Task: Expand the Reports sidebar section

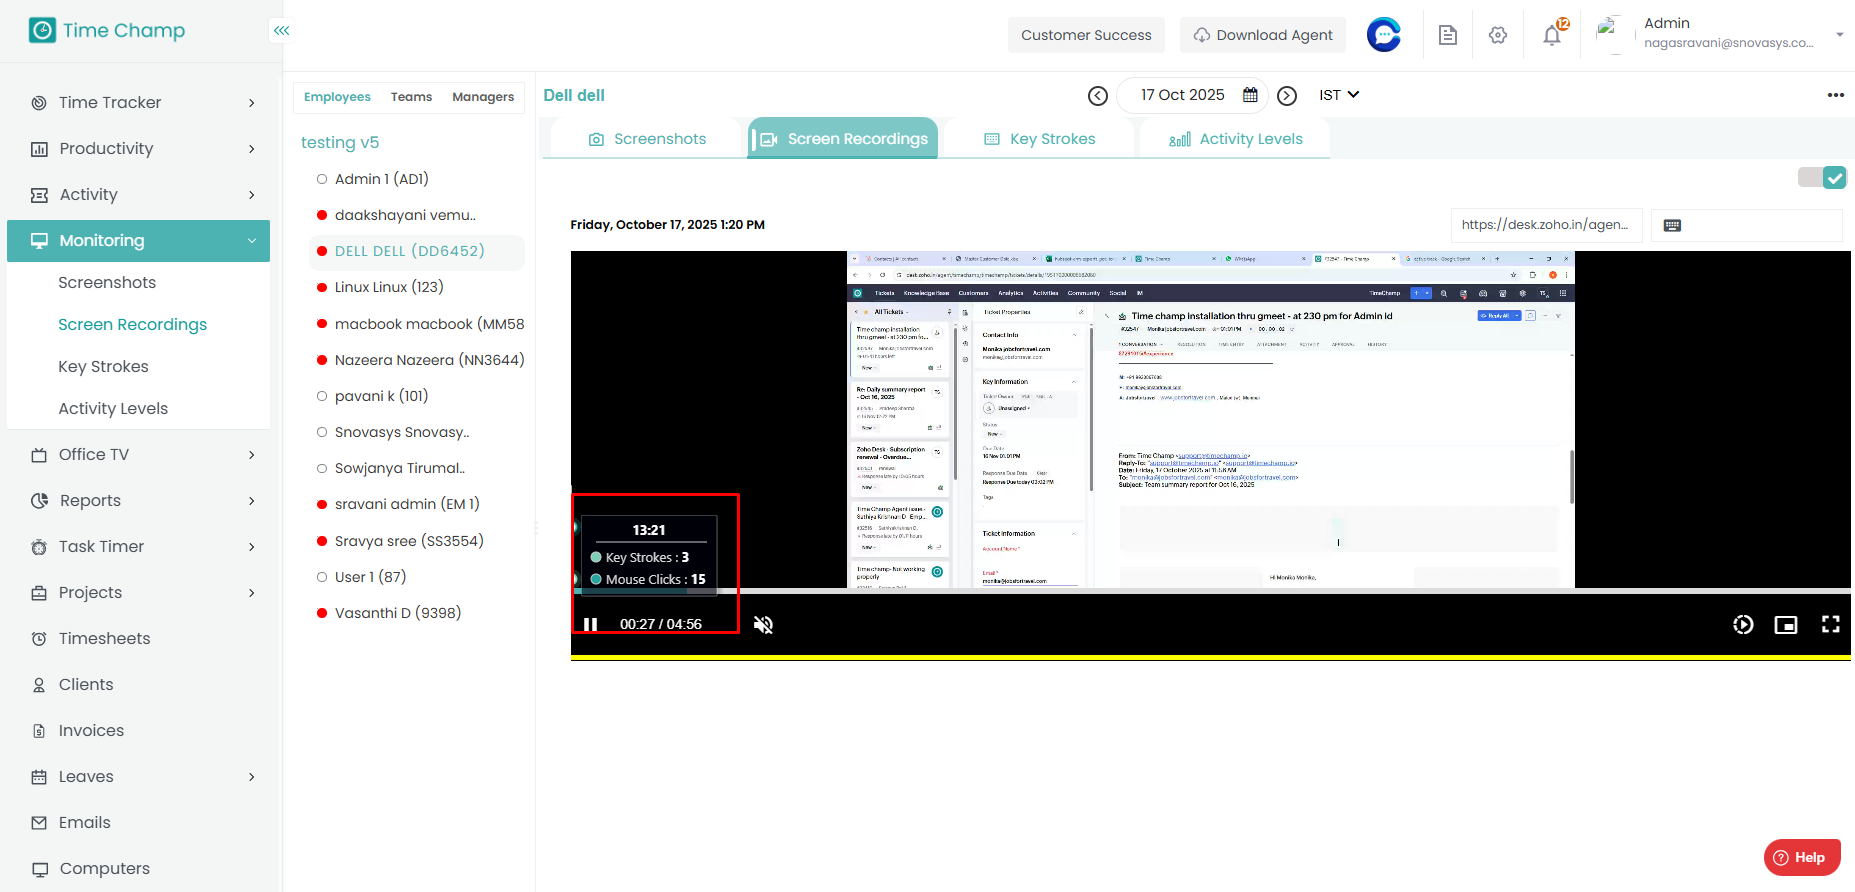Action: (x=138, y=500)
